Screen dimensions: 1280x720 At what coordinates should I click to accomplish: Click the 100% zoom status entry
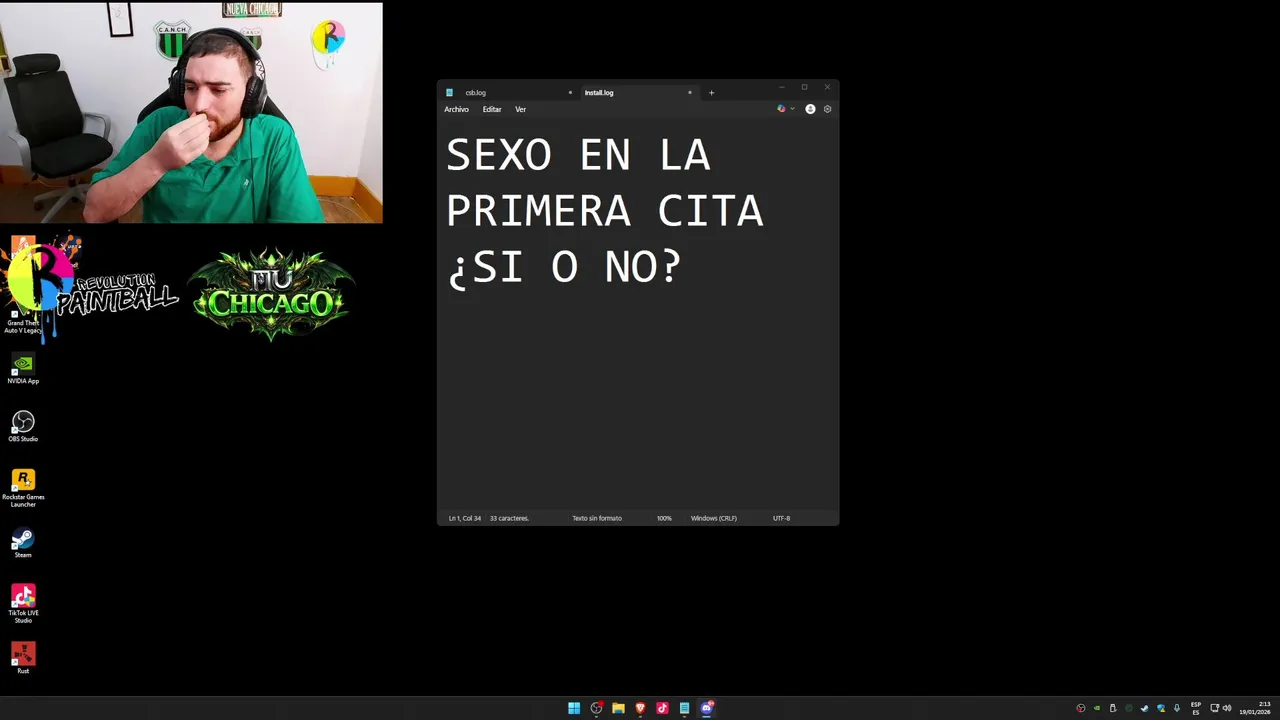point(664,518)
